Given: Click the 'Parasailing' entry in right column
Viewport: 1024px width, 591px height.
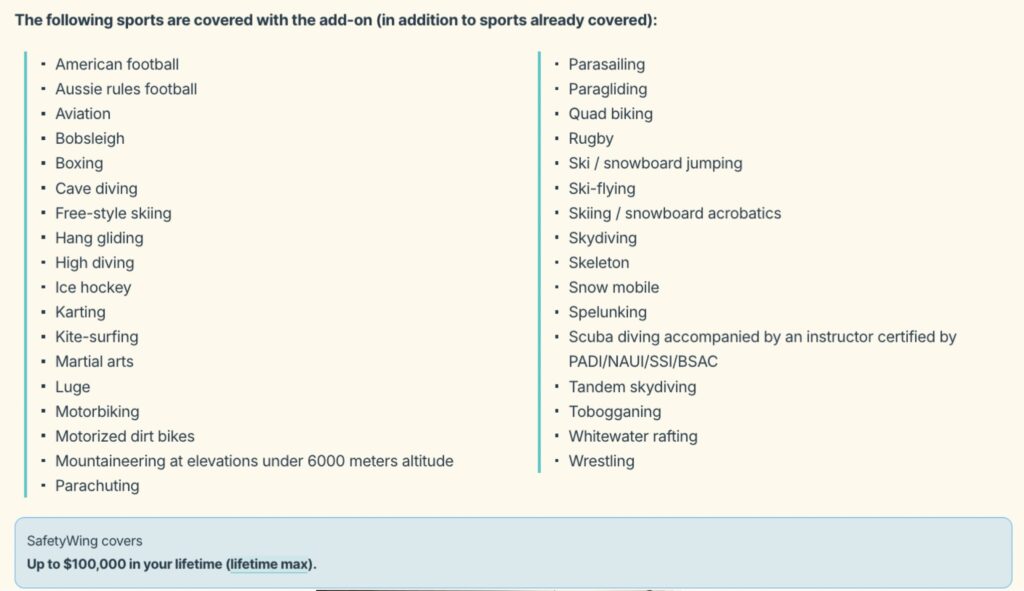Looking at the screenshot, I should tap(607, 65).
